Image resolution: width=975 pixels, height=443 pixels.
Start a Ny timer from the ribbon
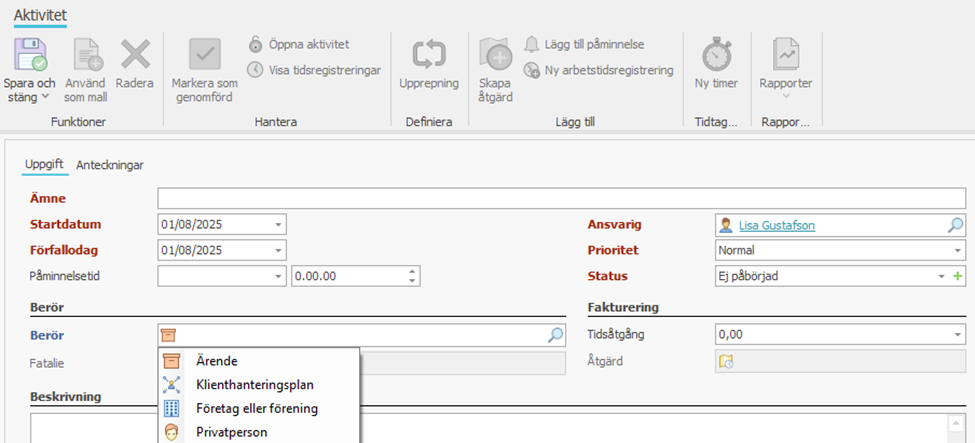pyautogui.click(x=716, y=55)
